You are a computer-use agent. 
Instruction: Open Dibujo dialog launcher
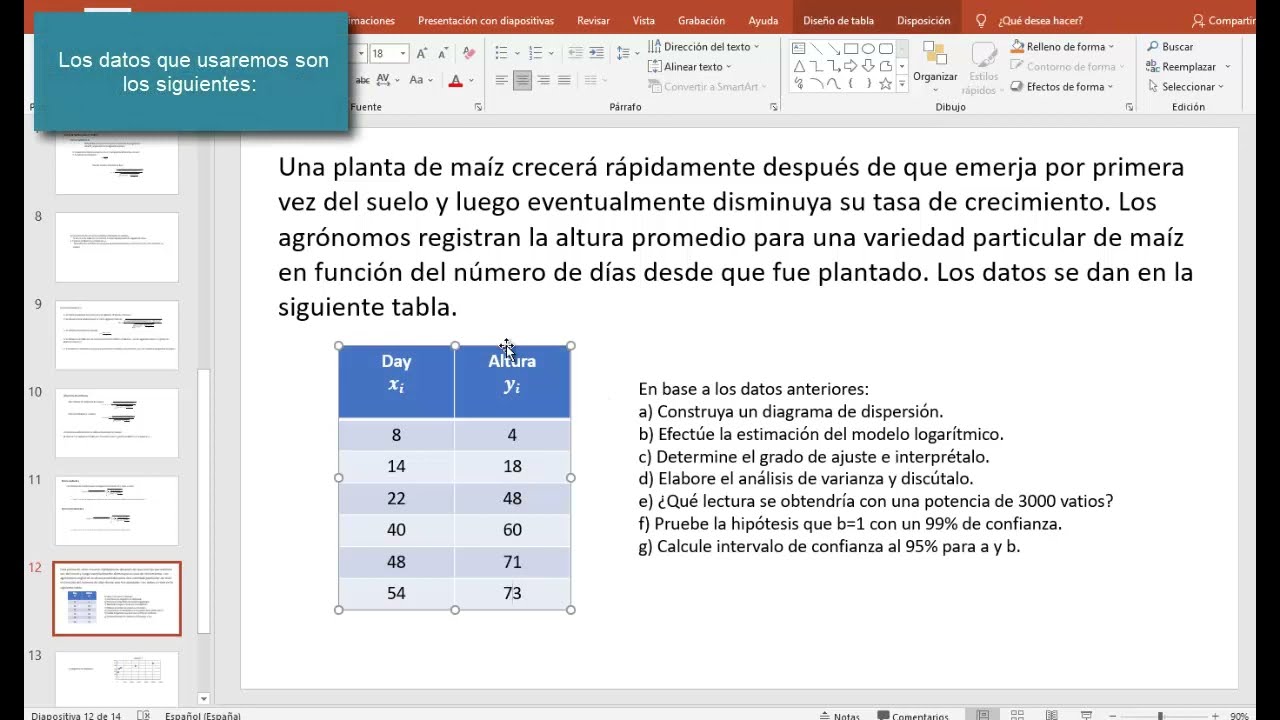(x=1130, y=107)
